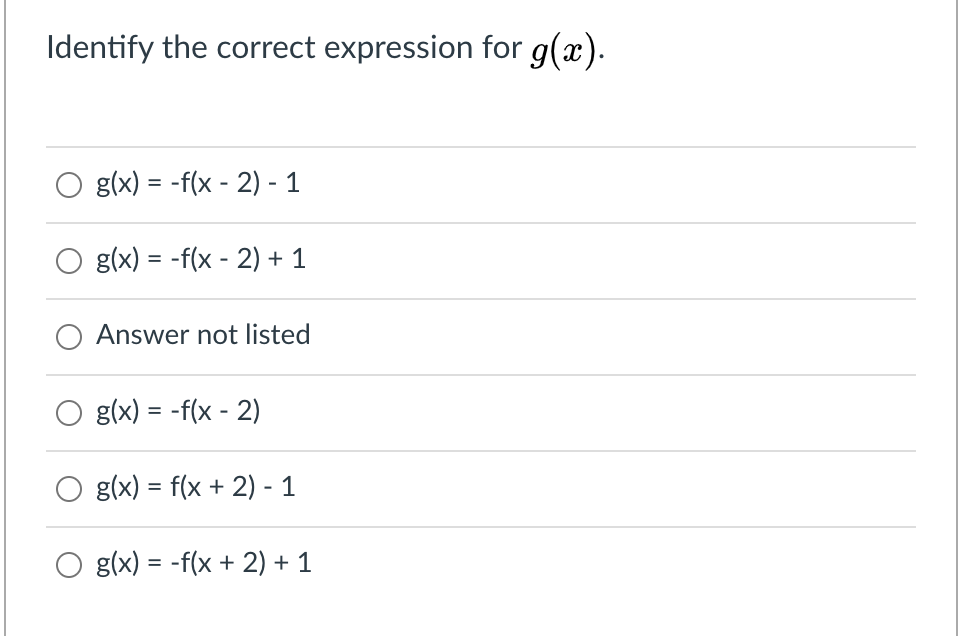The width and height of the screenshot is (966, 636).
Task: Click empty row area beside 'f(x + 2) - 1' option
Action: [607, 489]
